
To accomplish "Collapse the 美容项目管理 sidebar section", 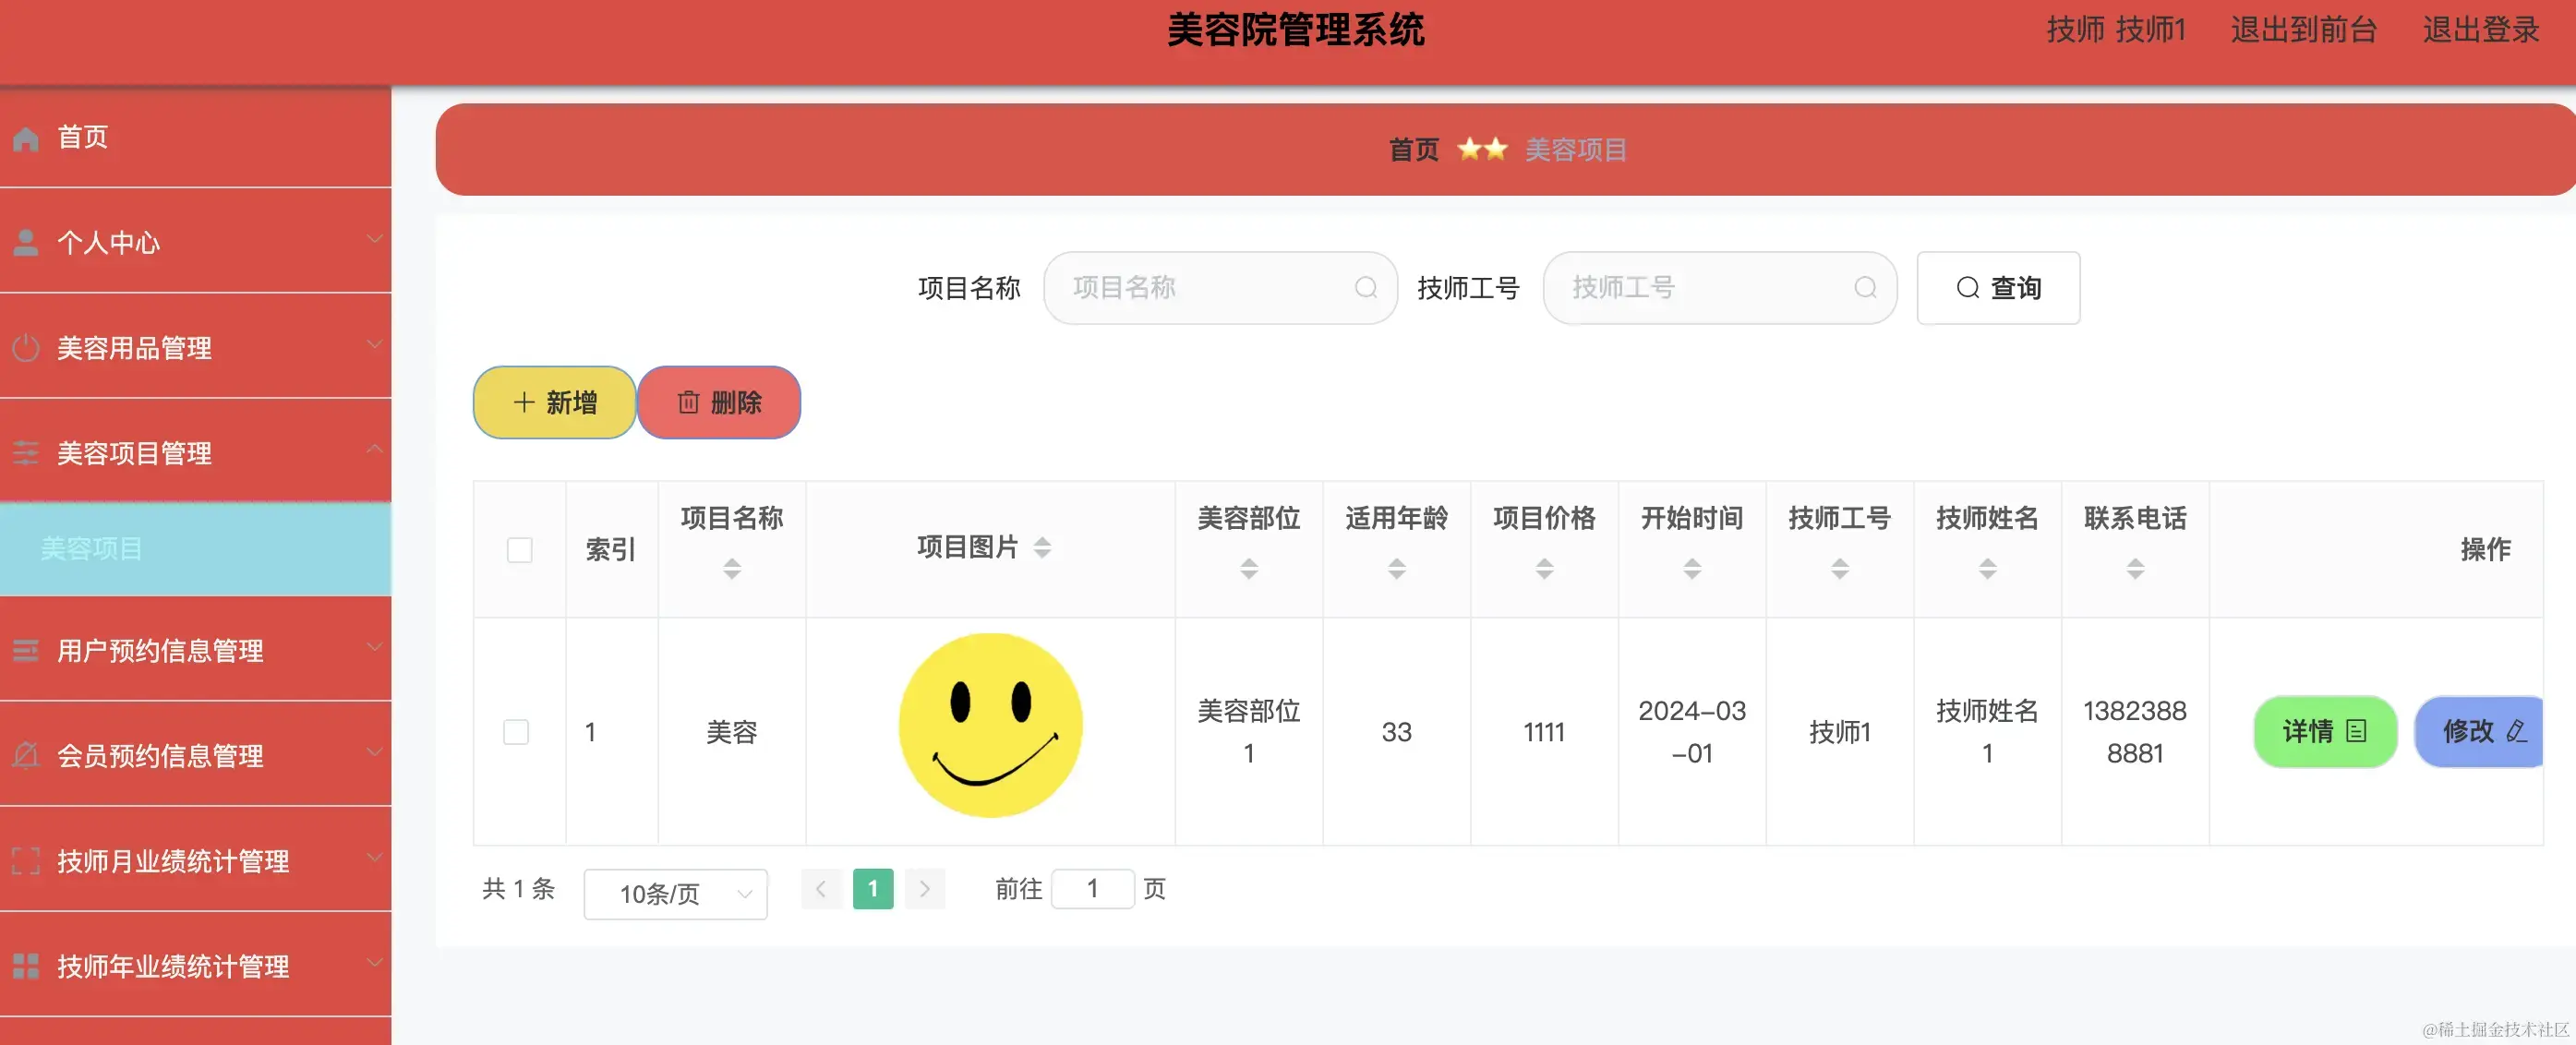I will (376, 449).
